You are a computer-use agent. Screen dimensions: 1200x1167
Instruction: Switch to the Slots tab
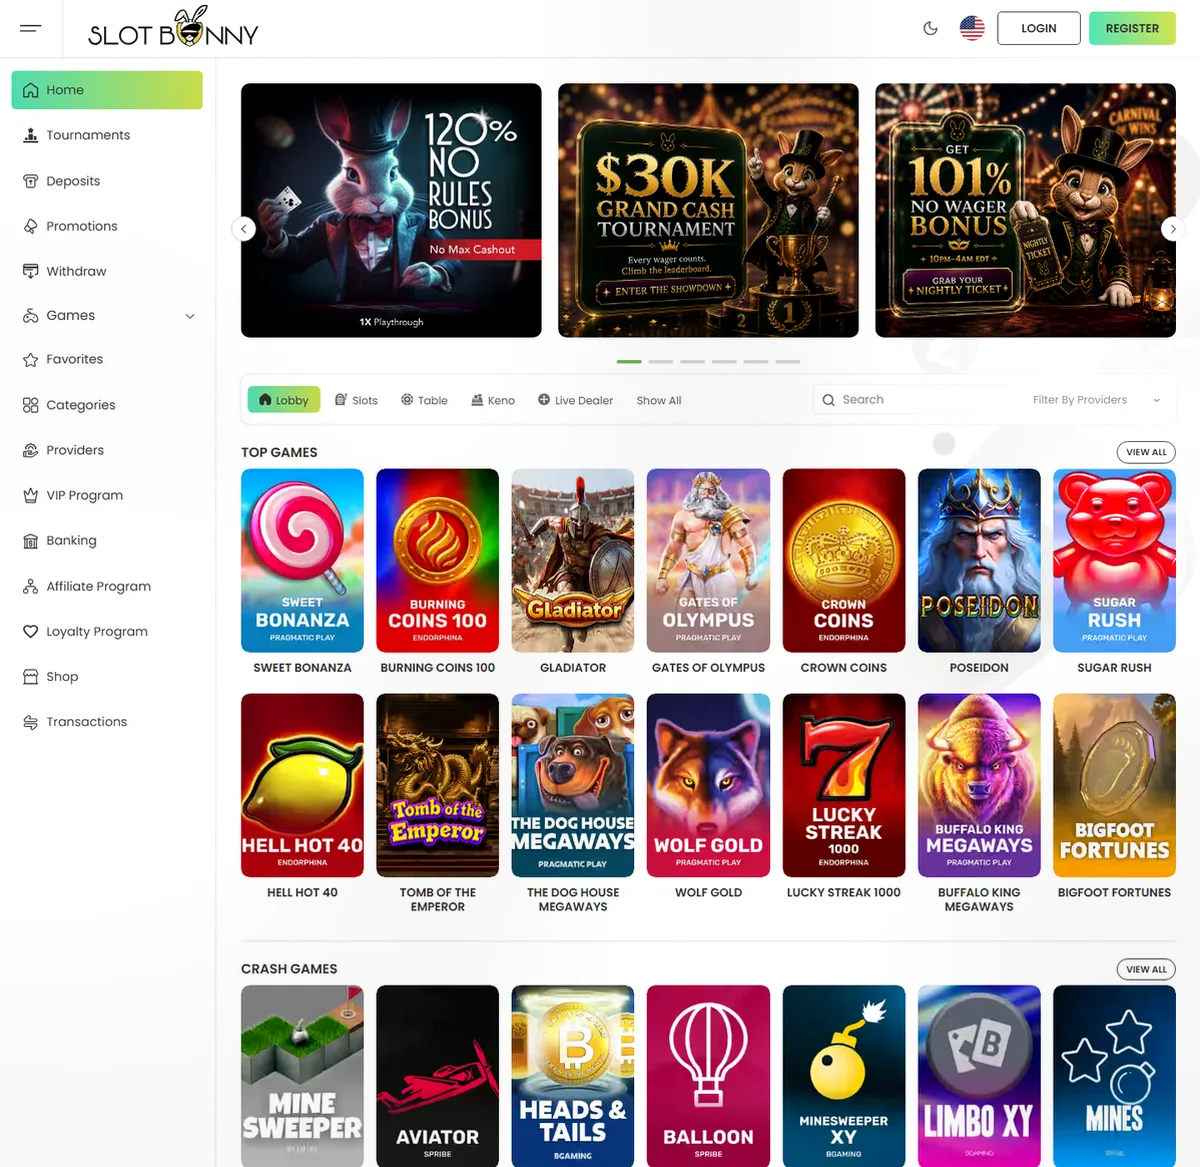click(x=356, y=400)
